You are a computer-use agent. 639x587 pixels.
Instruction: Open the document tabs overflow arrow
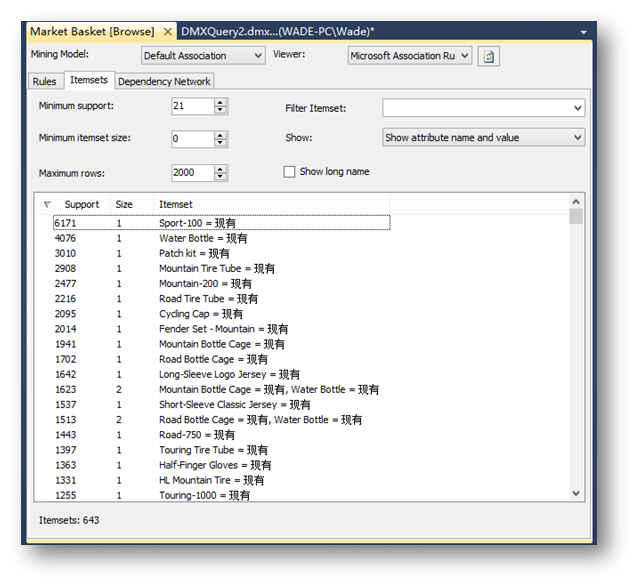point(584,32)
